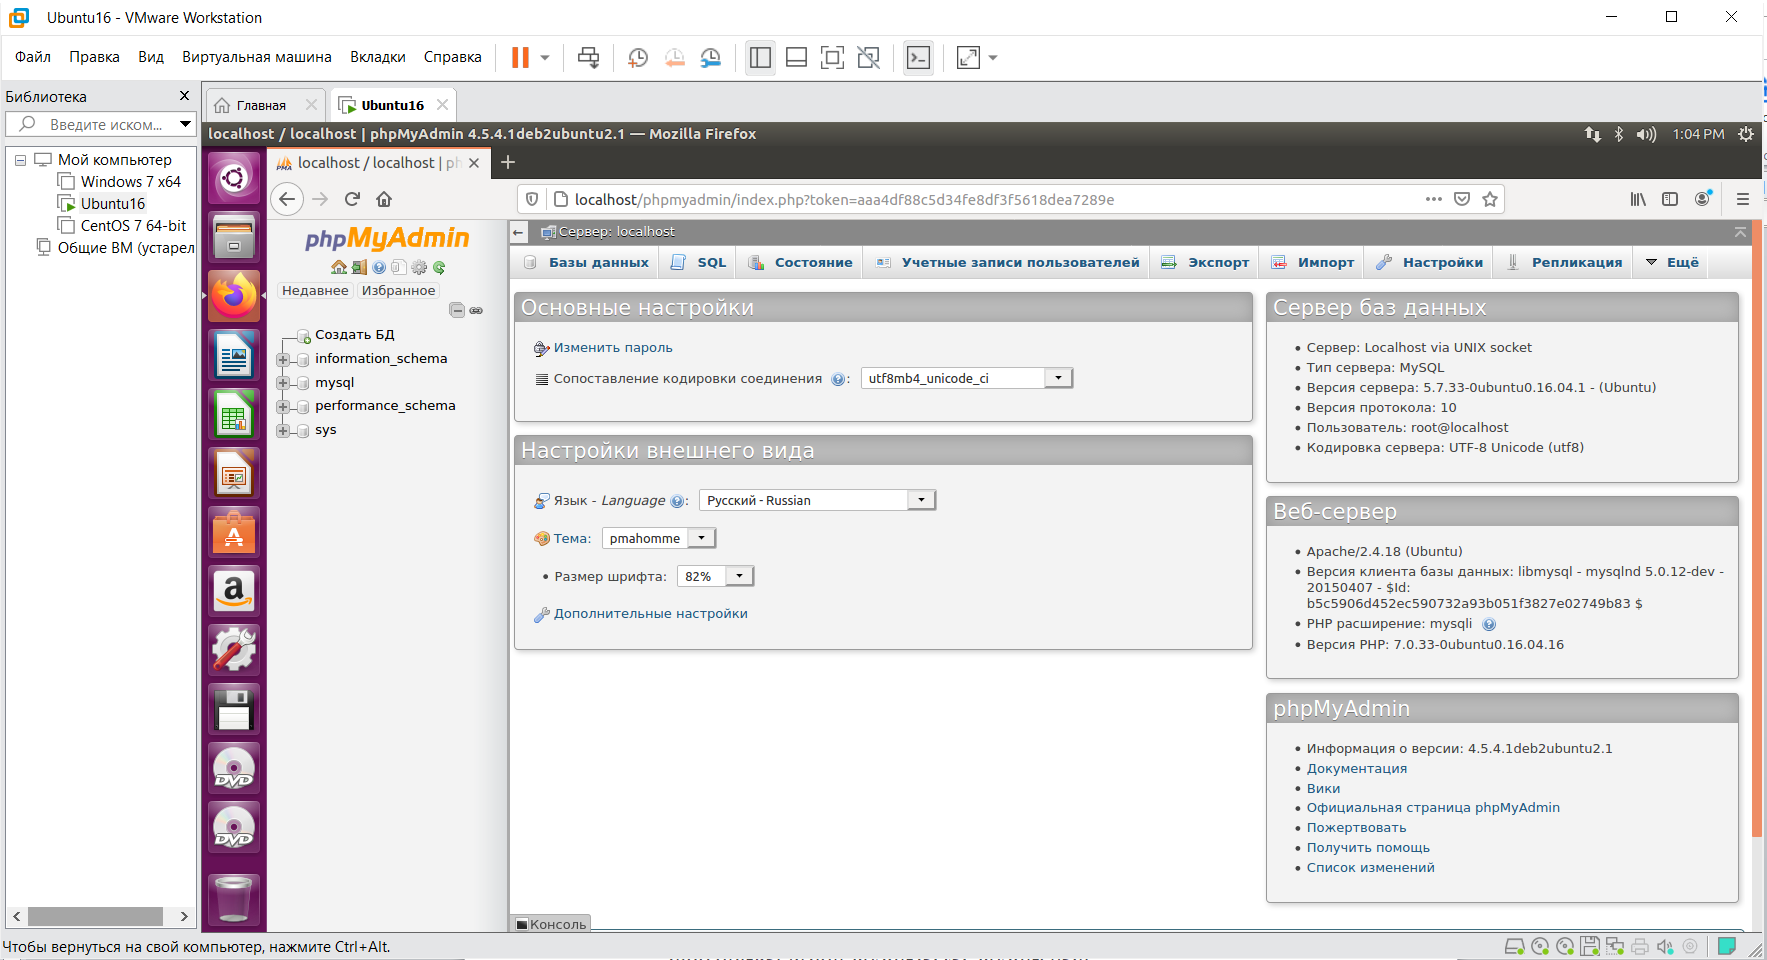The image size is (1767, 960).
Task: Open the Консоль bar at the bottom
Action: pos(550,924)
